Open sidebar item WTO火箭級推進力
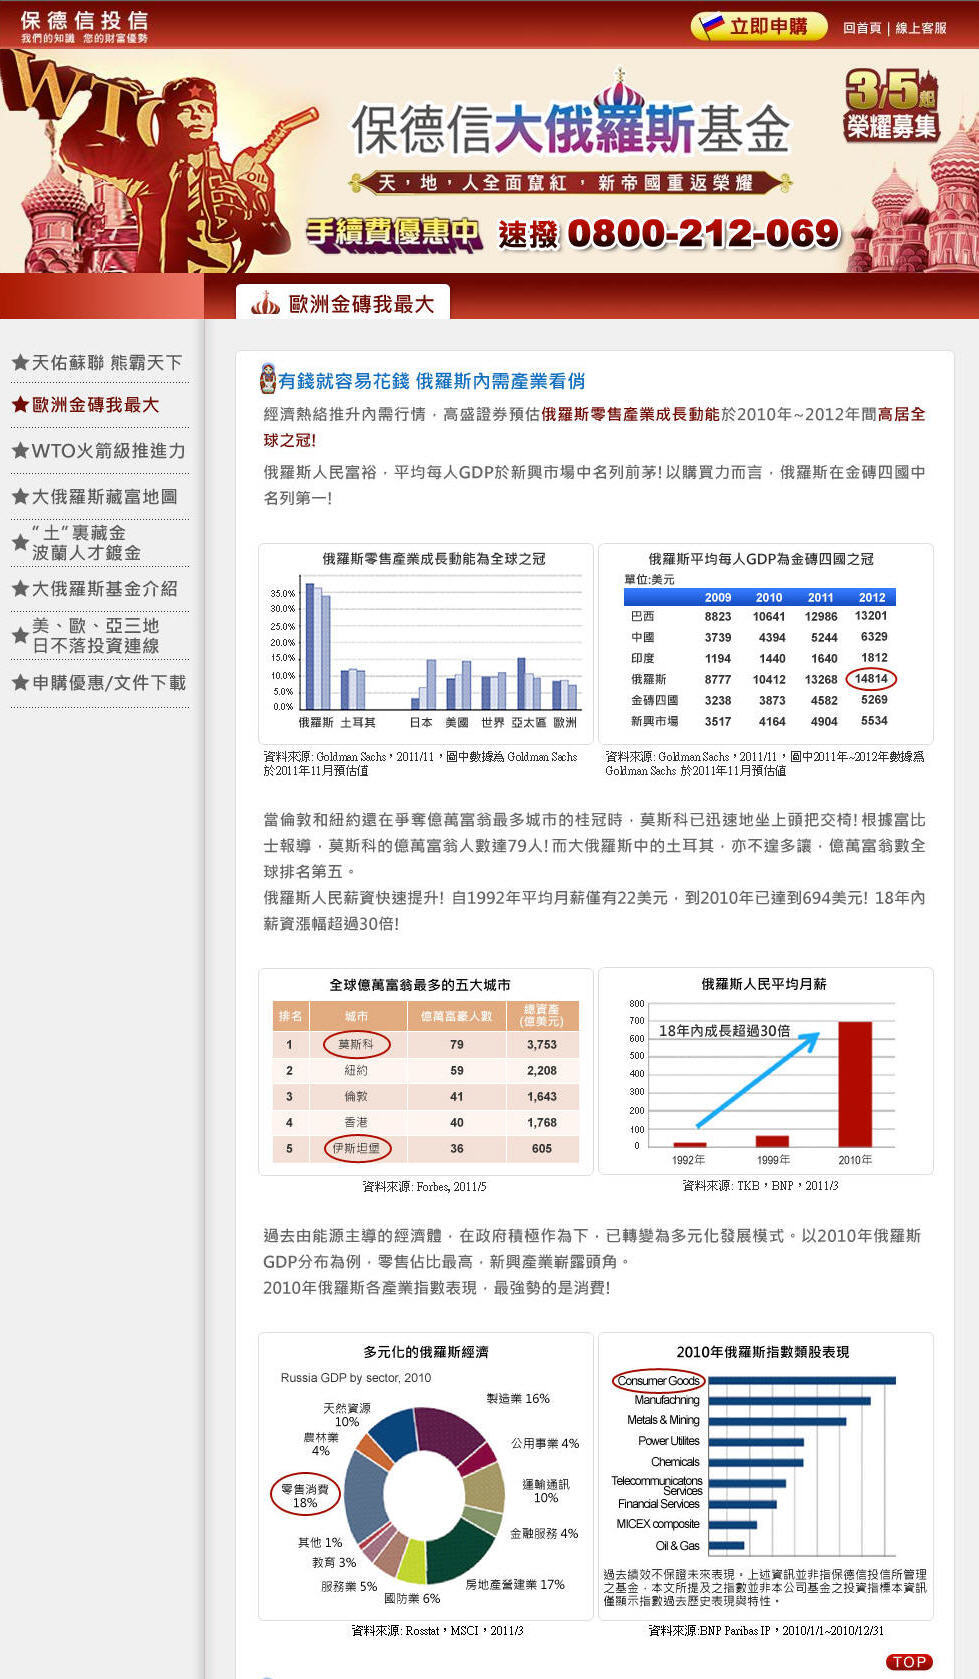This screenshot has height=1679, width=979. coord(108,451)
